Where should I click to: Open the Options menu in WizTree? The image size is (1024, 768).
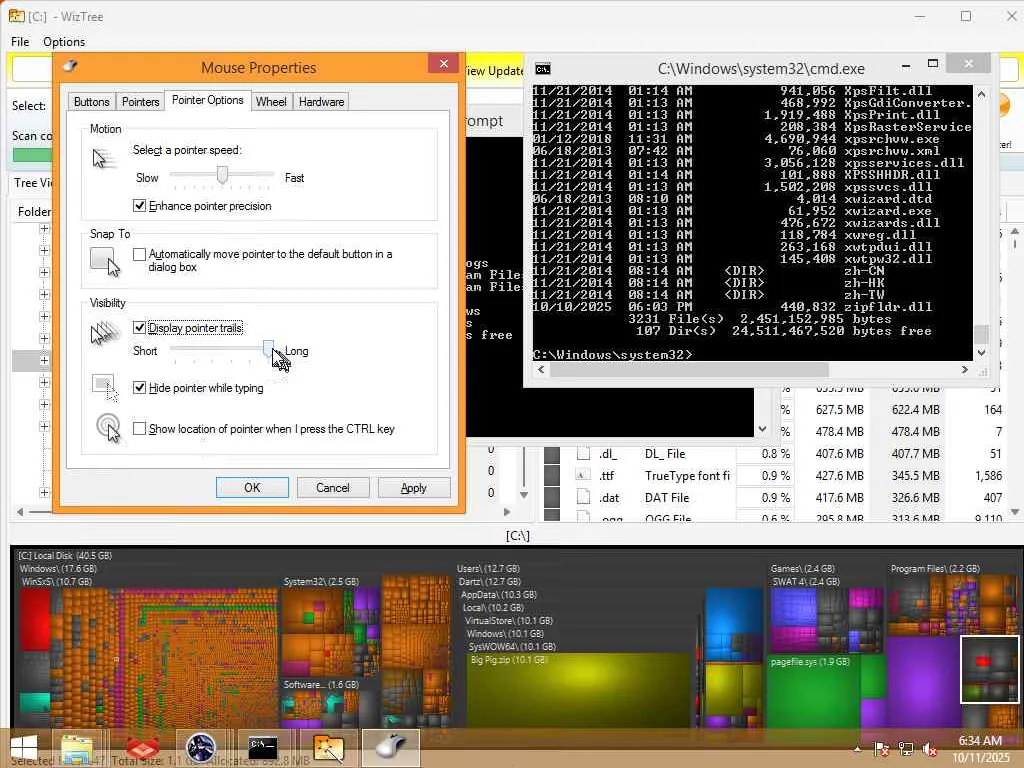(64, 41)
